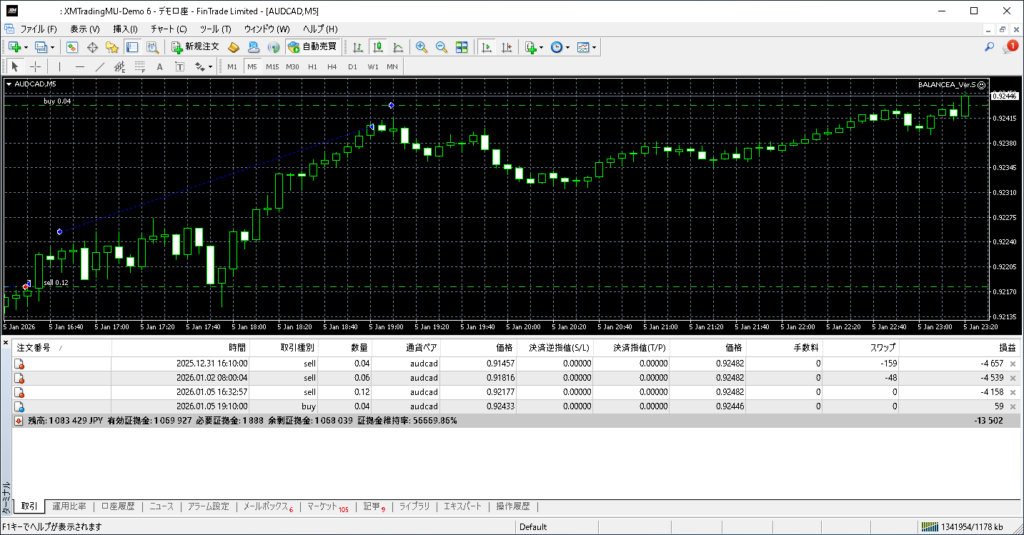Select the Fibonacci retracement tool
This screenshot has width=1024, height=535.
[x=142, y=67]
